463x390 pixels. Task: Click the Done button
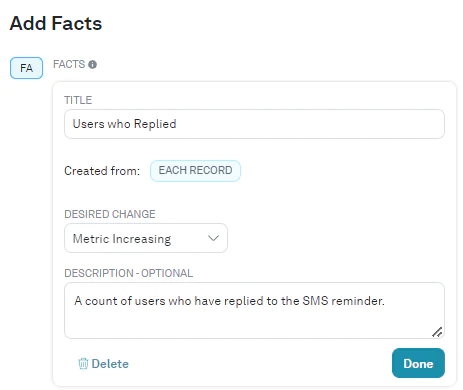click(418, 363)
